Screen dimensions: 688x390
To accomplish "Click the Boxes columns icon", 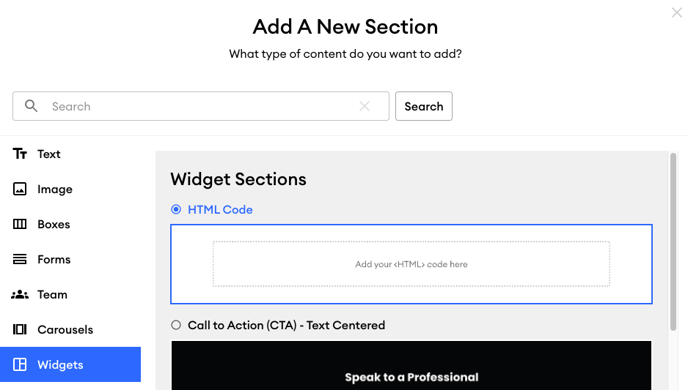I will (20, 224).
